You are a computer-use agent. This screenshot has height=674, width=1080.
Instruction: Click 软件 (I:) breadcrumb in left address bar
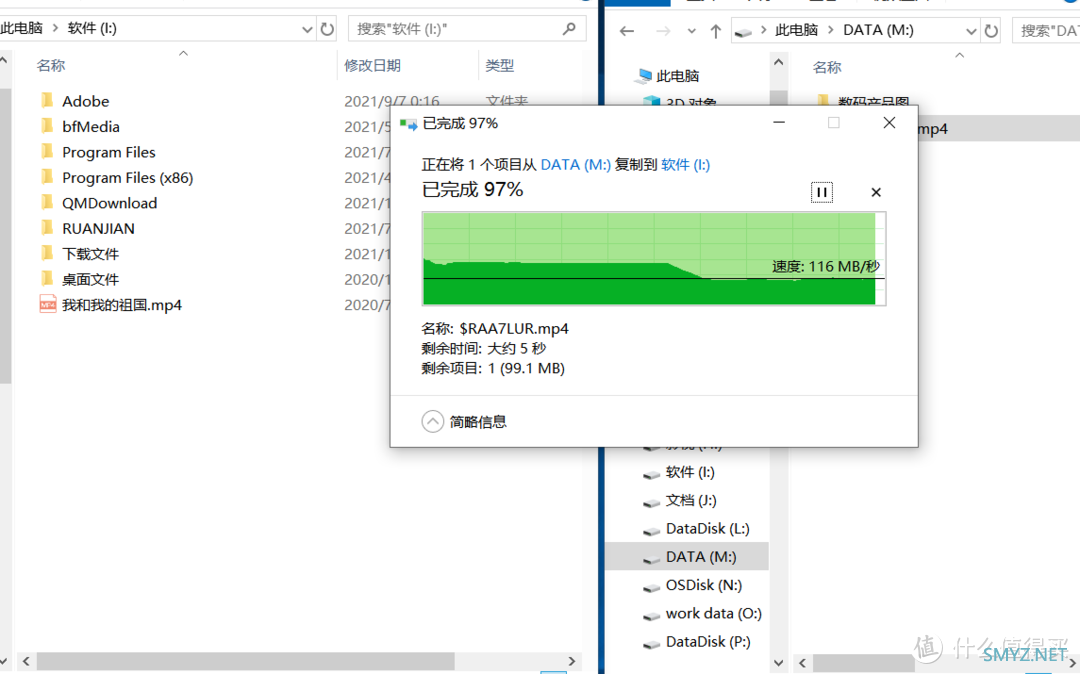[x=92, y=28]
